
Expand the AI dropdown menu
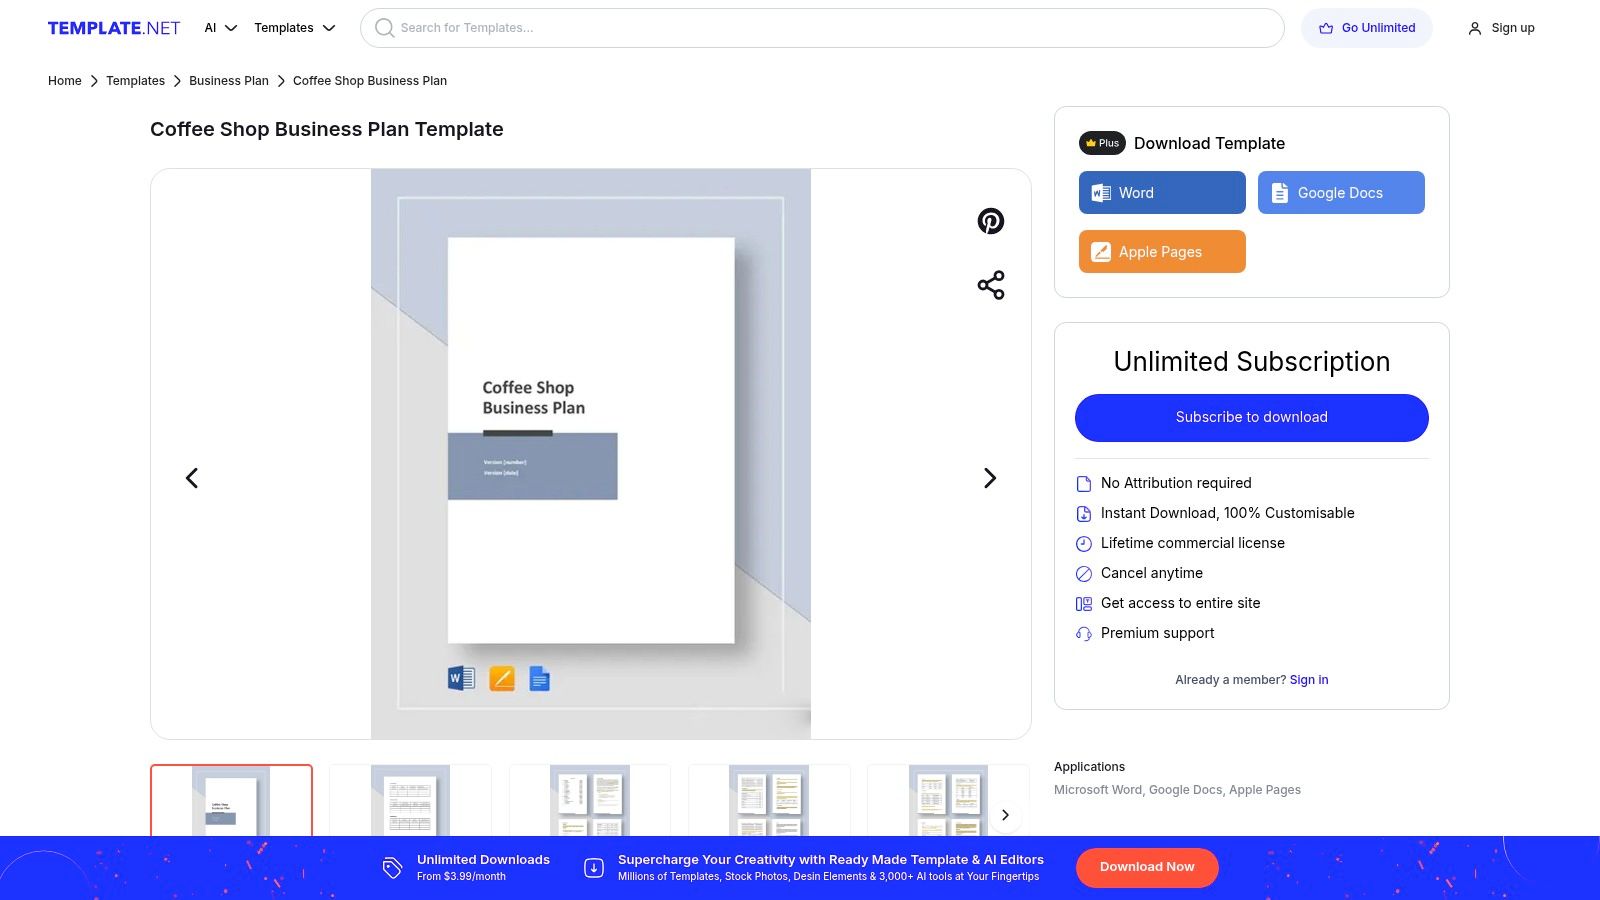220,28
